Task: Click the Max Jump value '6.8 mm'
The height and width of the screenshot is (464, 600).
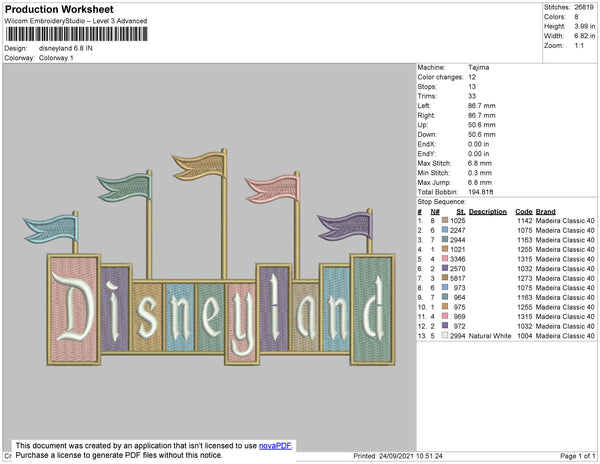Action: pos(479,182)
